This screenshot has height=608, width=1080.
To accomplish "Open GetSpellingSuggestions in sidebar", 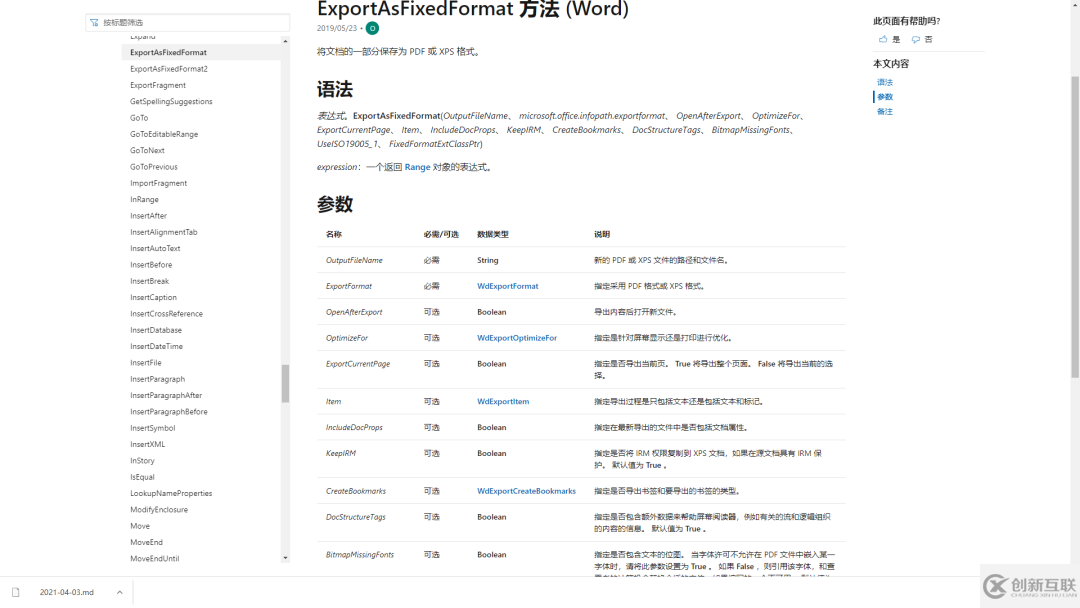I will [x=171, y=102].
